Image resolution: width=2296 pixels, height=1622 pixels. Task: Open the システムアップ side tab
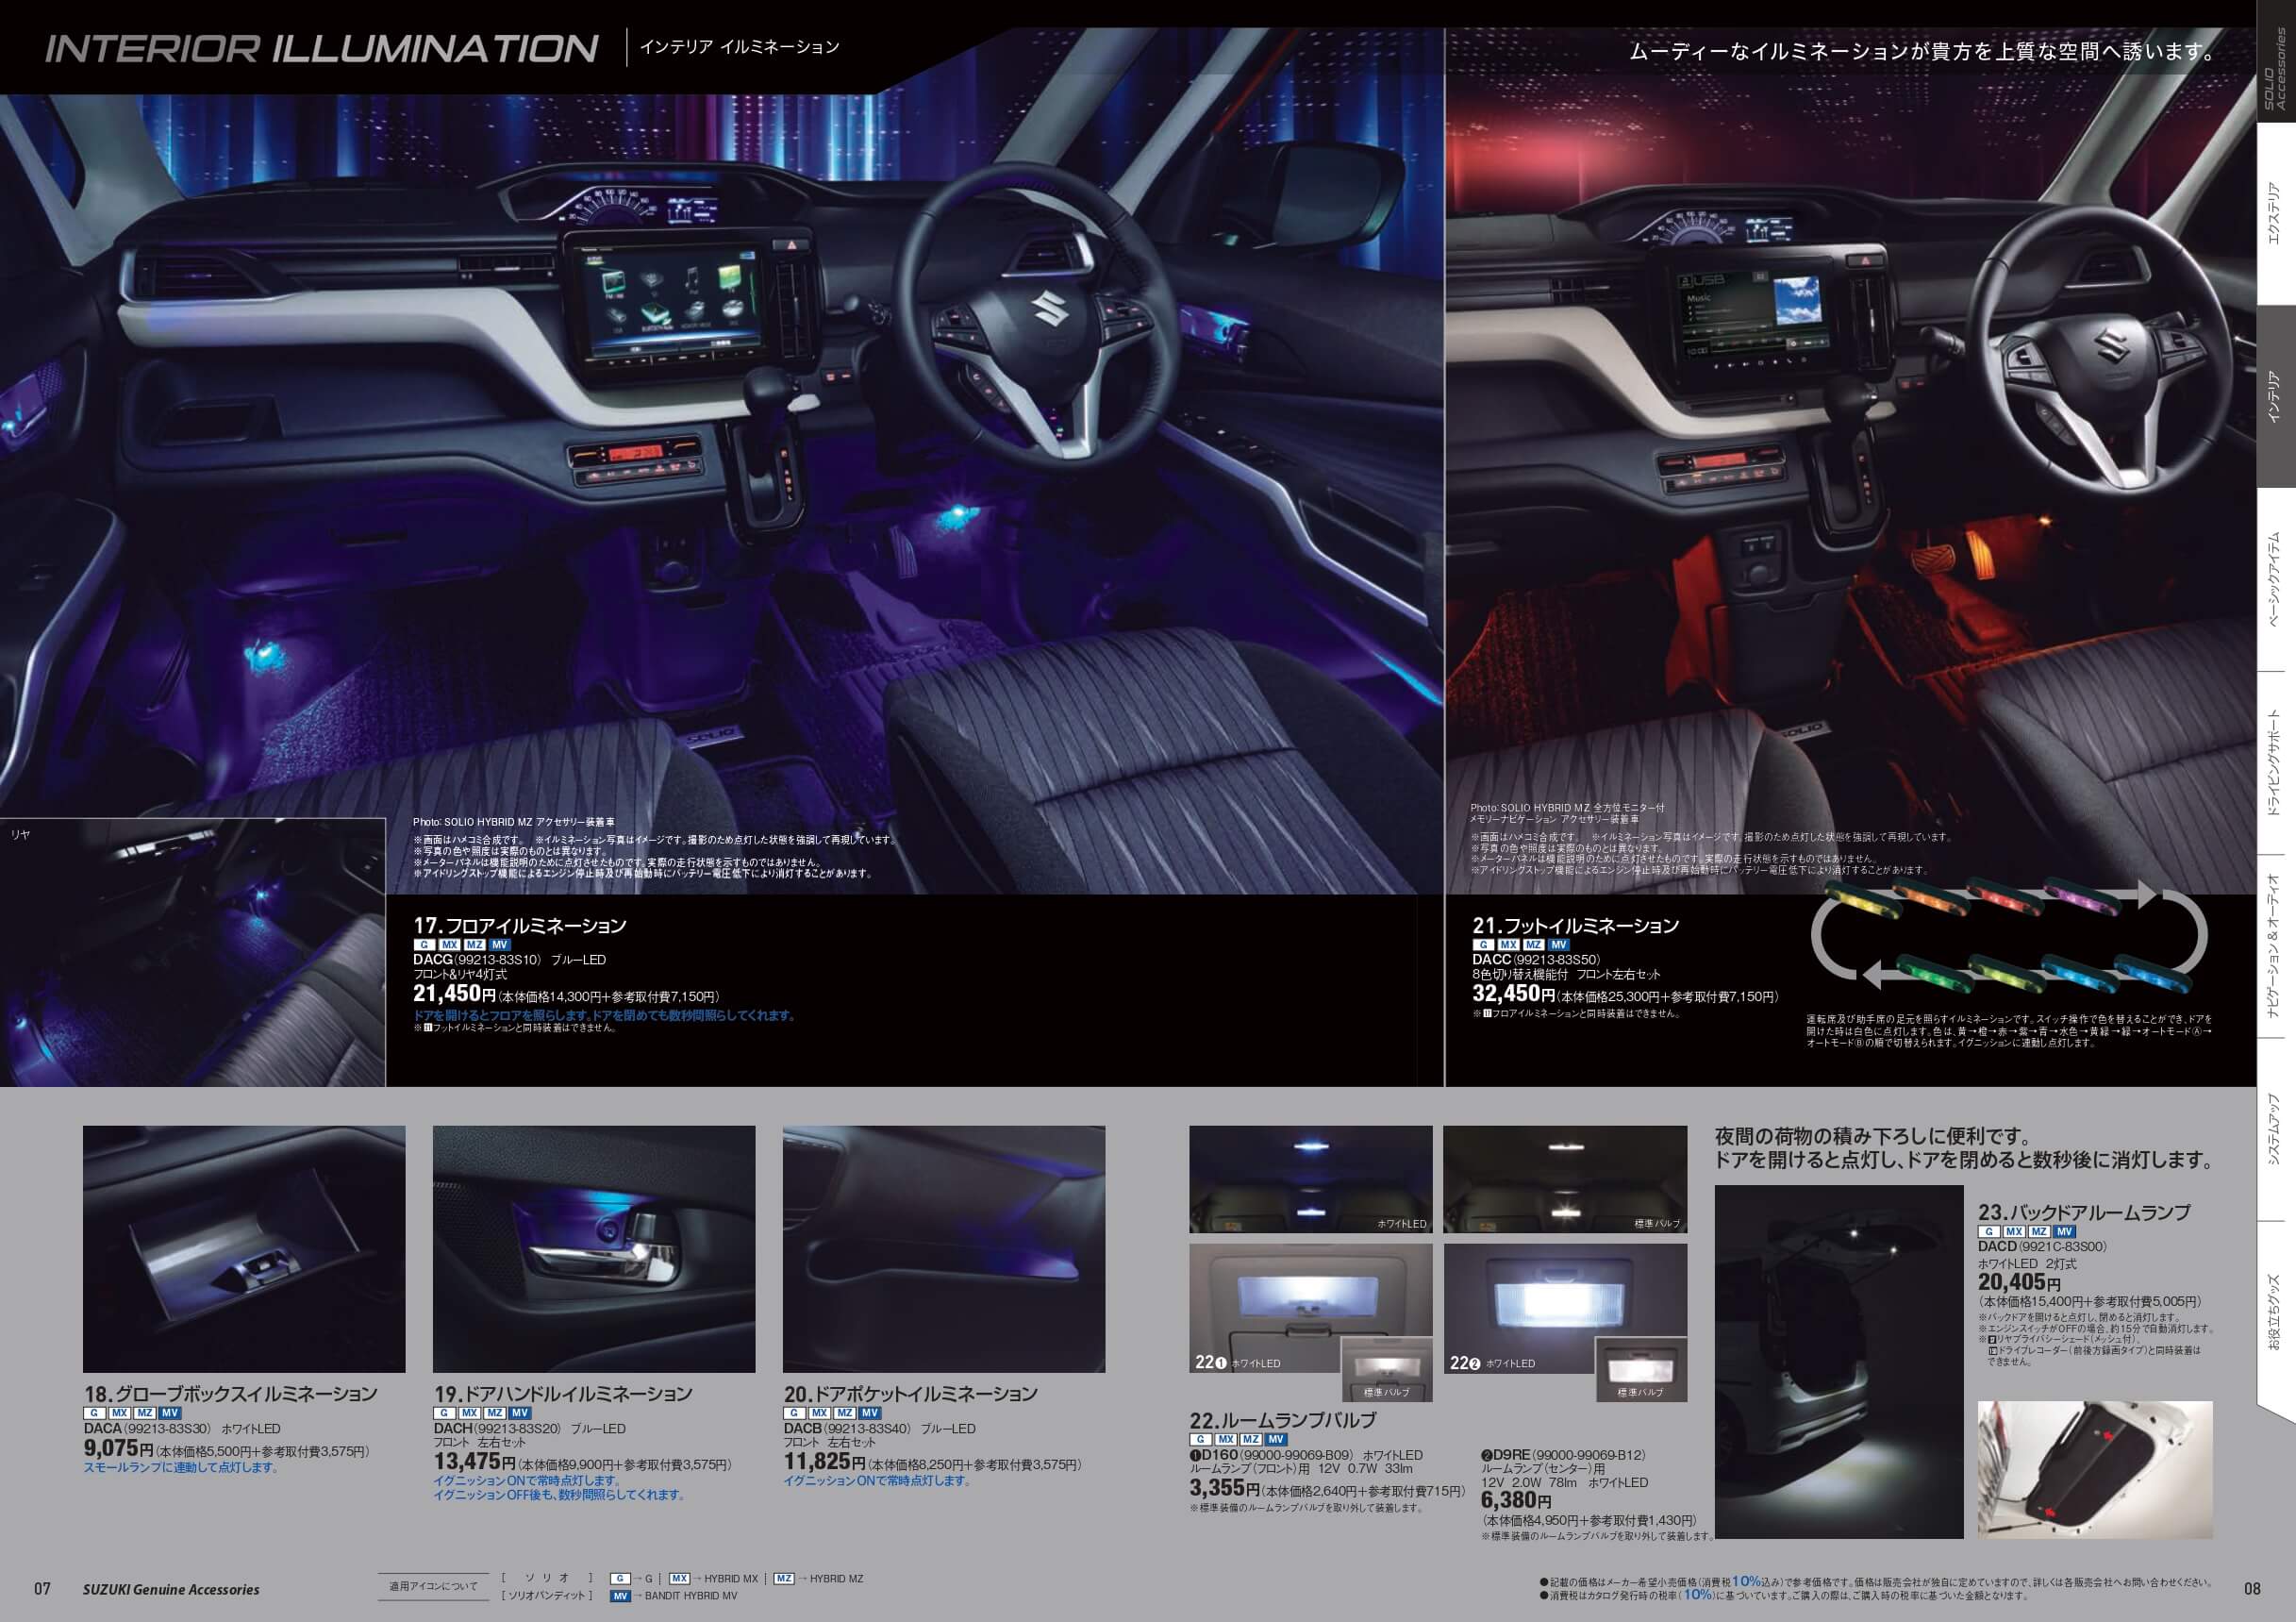[x=2277, y=1130]
